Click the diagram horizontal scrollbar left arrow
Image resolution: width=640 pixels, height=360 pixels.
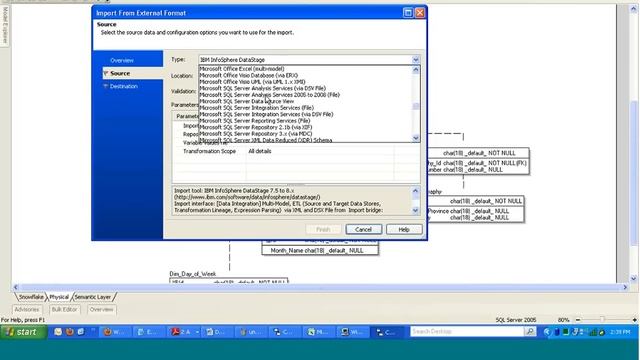click(16, 287)
